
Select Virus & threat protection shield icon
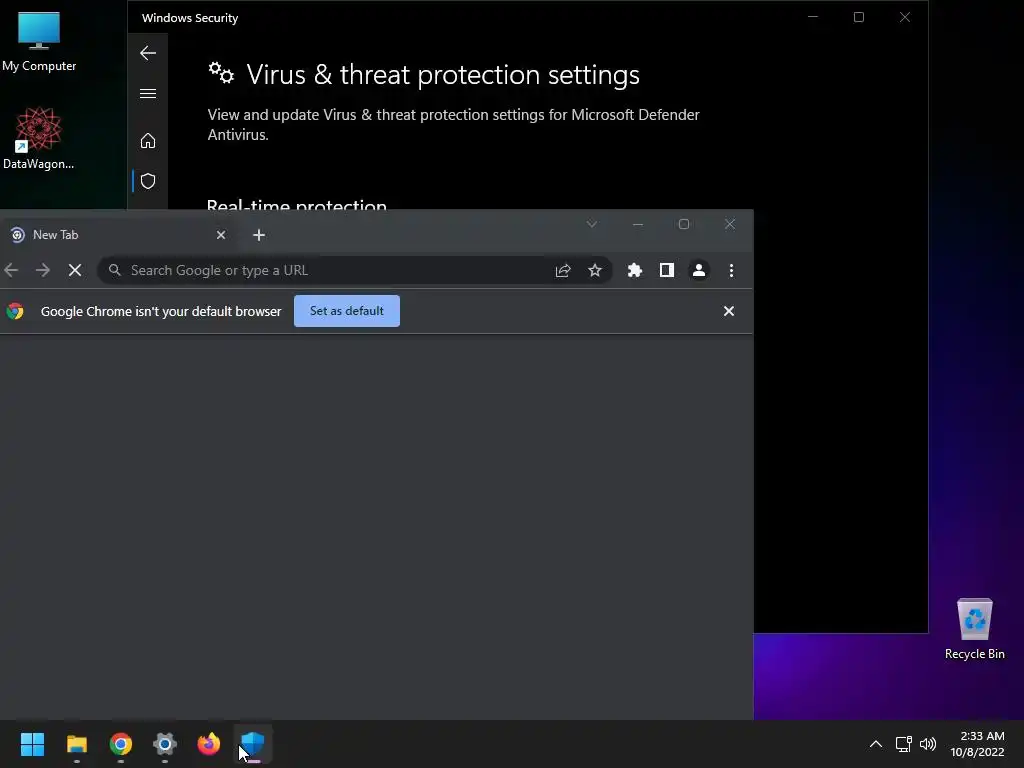148,181
